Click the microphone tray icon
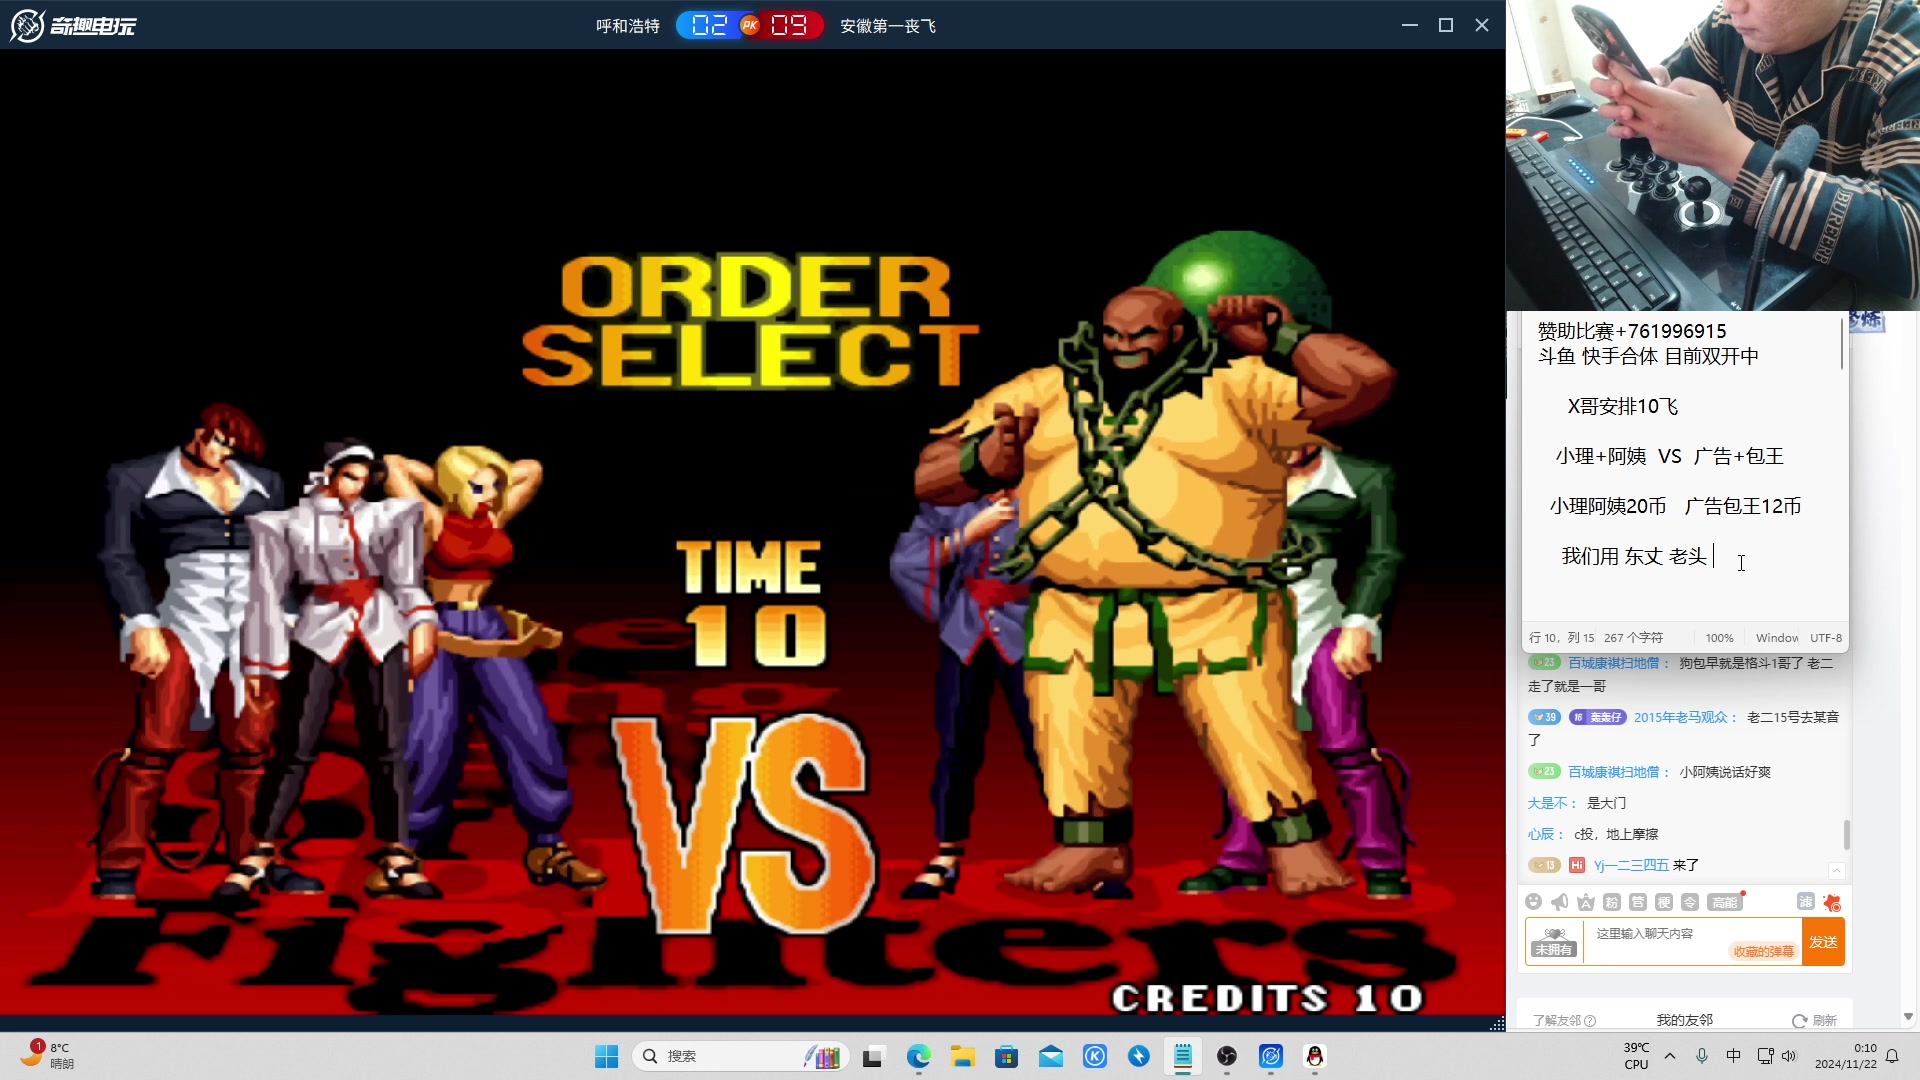The width and height of the screenshot is (1920, 1080). 1702,1056
